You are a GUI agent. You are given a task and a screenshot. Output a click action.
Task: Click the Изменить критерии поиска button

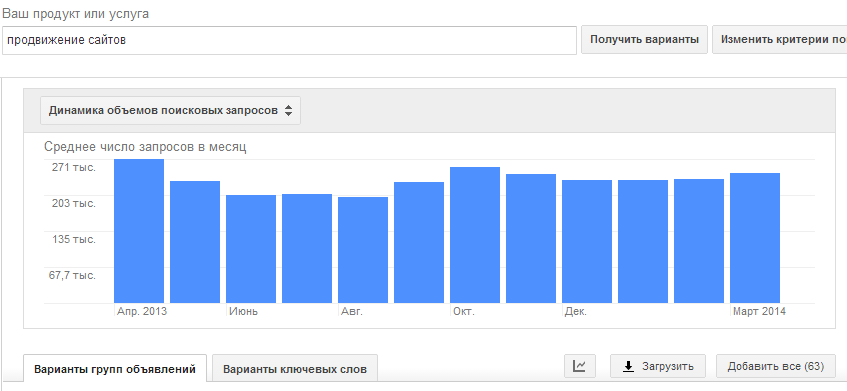pos(780,39)
